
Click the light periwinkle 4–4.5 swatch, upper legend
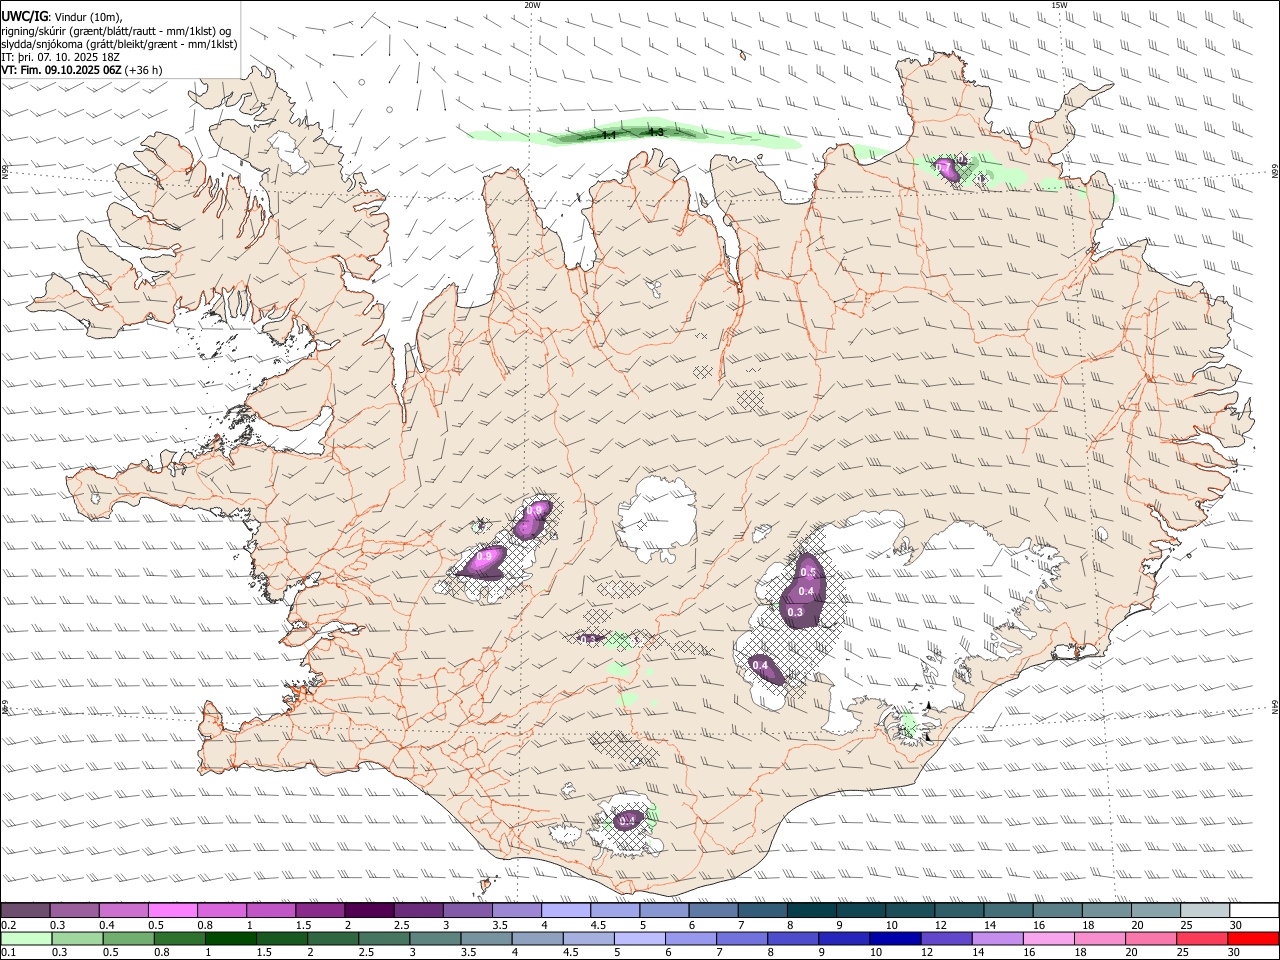click(565, 911)
